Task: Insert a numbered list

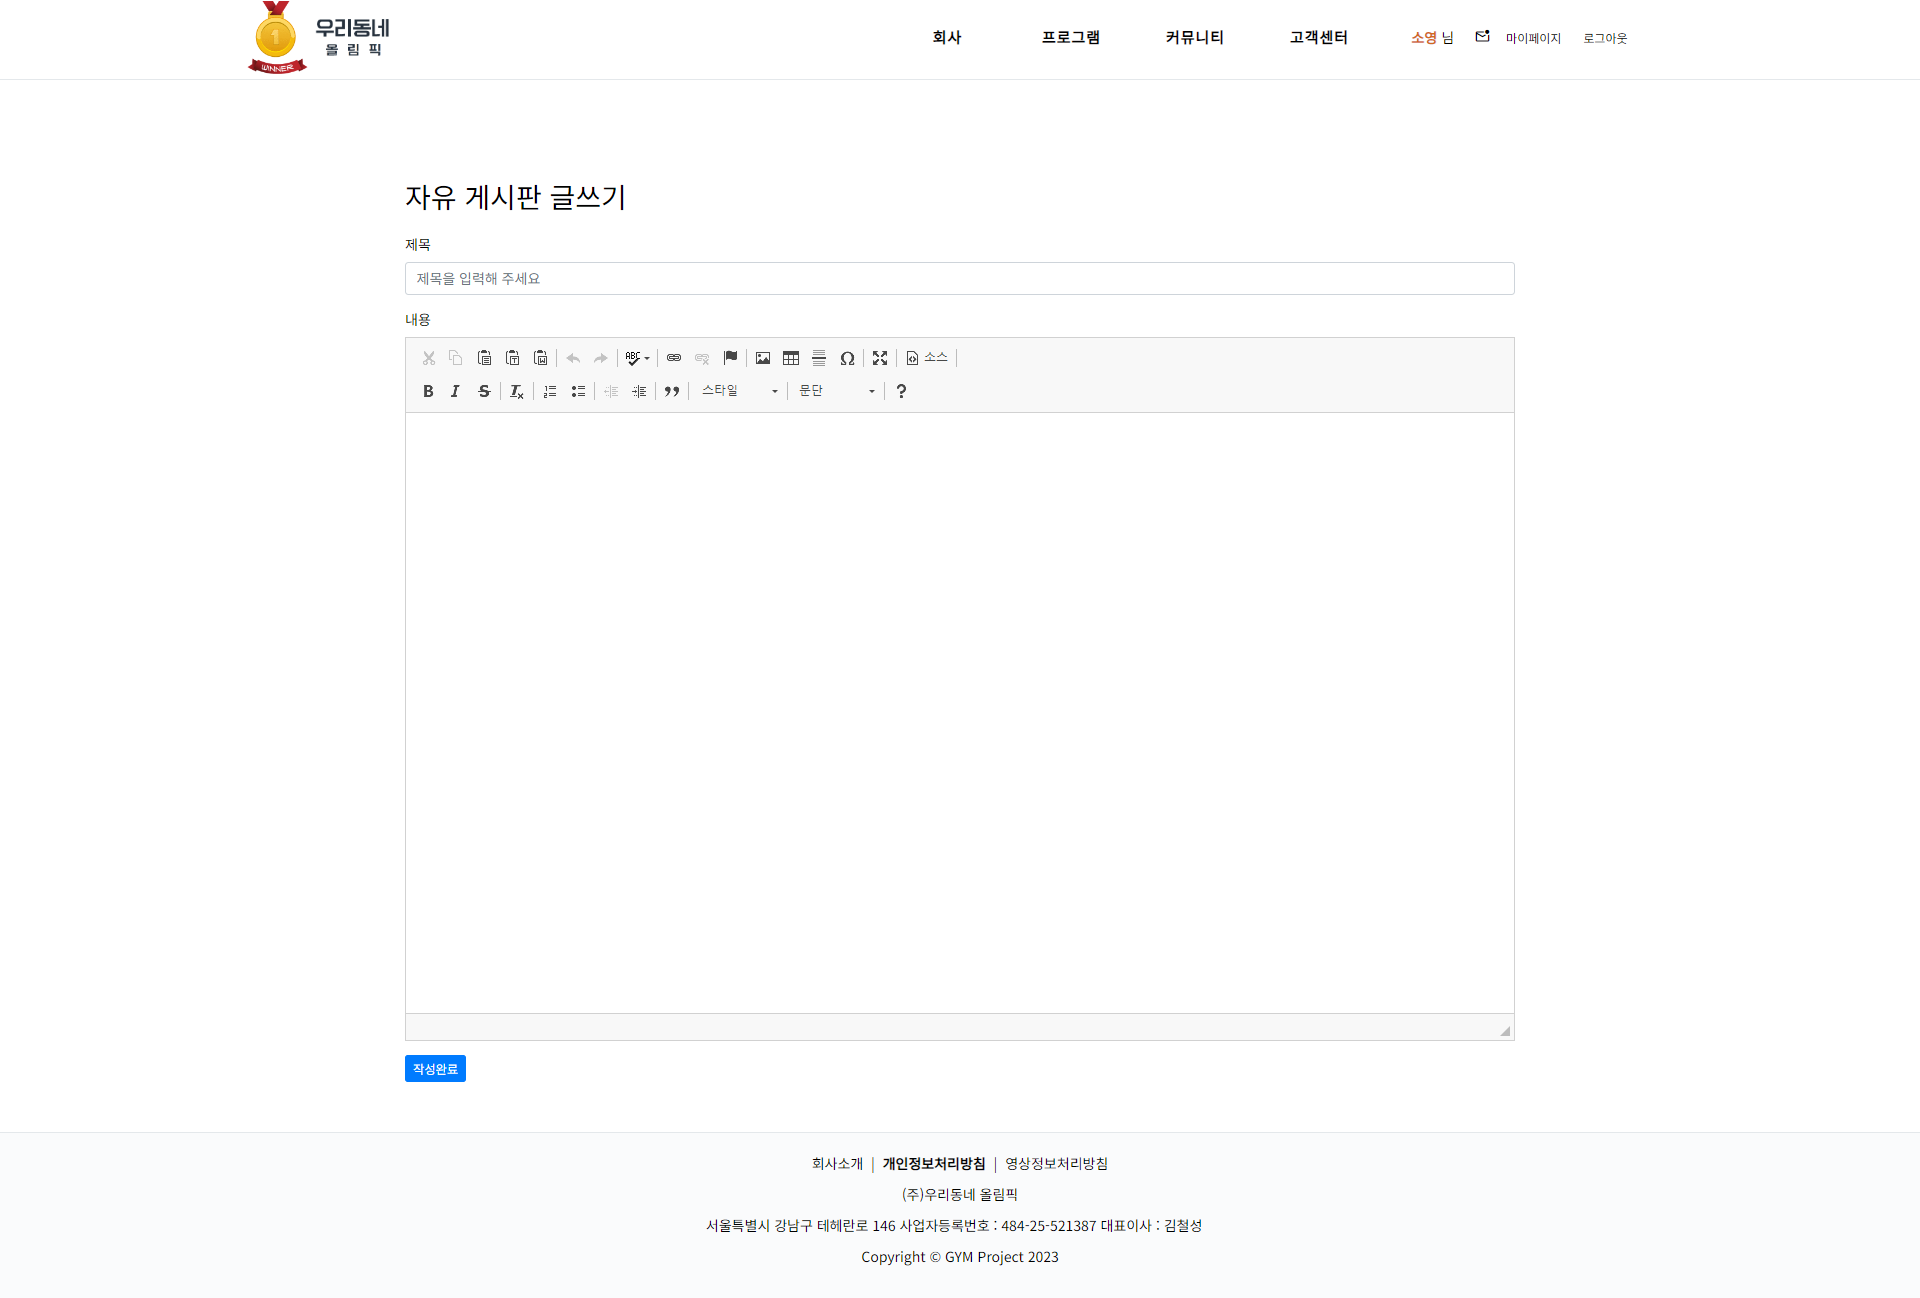Action: point(549,391)
